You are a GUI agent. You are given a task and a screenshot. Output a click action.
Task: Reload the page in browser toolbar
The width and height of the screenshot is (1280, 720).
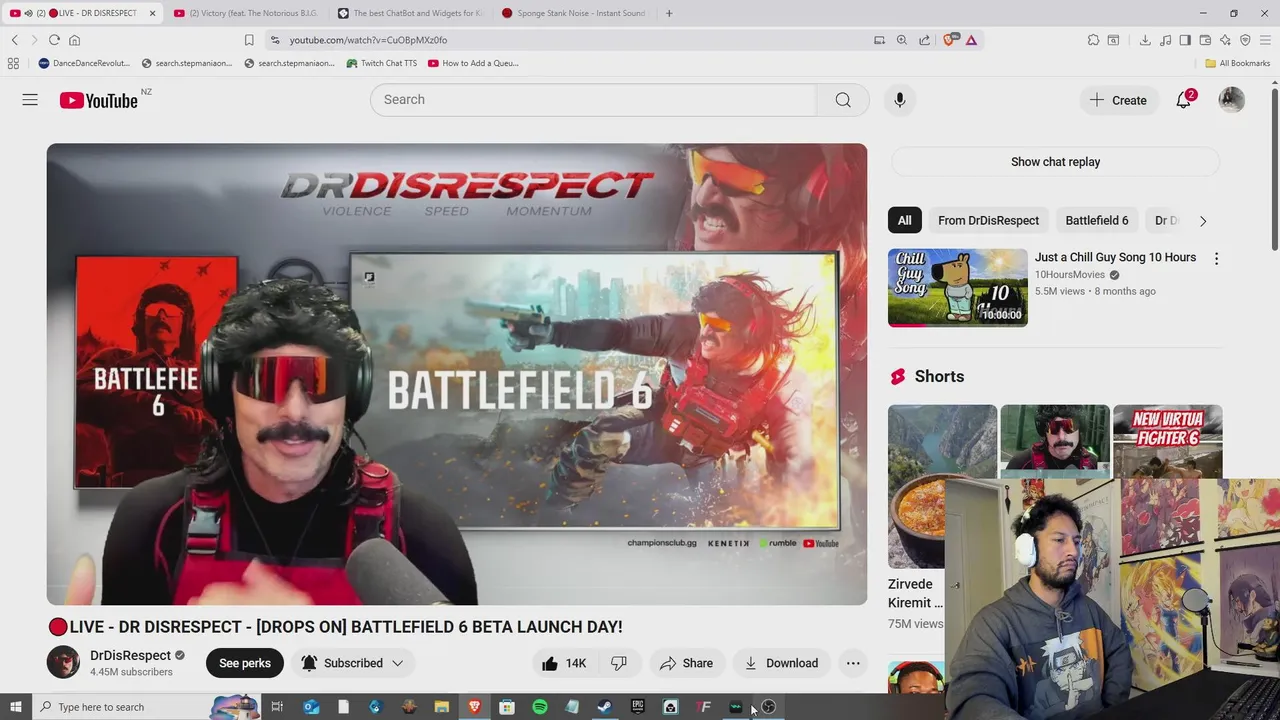click(x=54, y=40)
